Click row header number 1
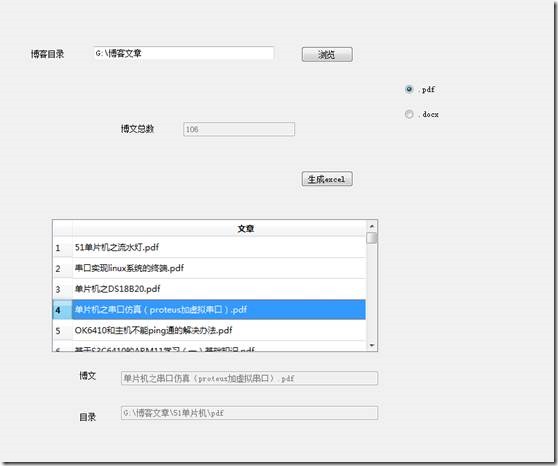 [63, 247]
